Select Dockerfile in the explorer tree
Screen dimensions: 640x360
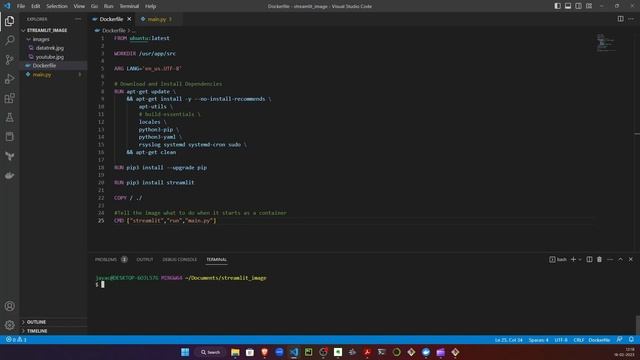53,65
